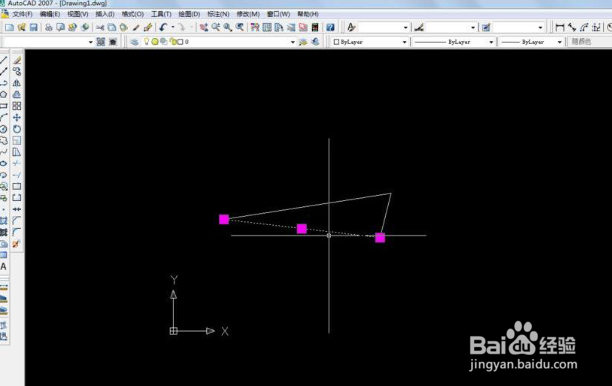Click the Plot print icon
The width and height of the screenshot is (612, 386).
pyautogui.click(x=48, y=27)
